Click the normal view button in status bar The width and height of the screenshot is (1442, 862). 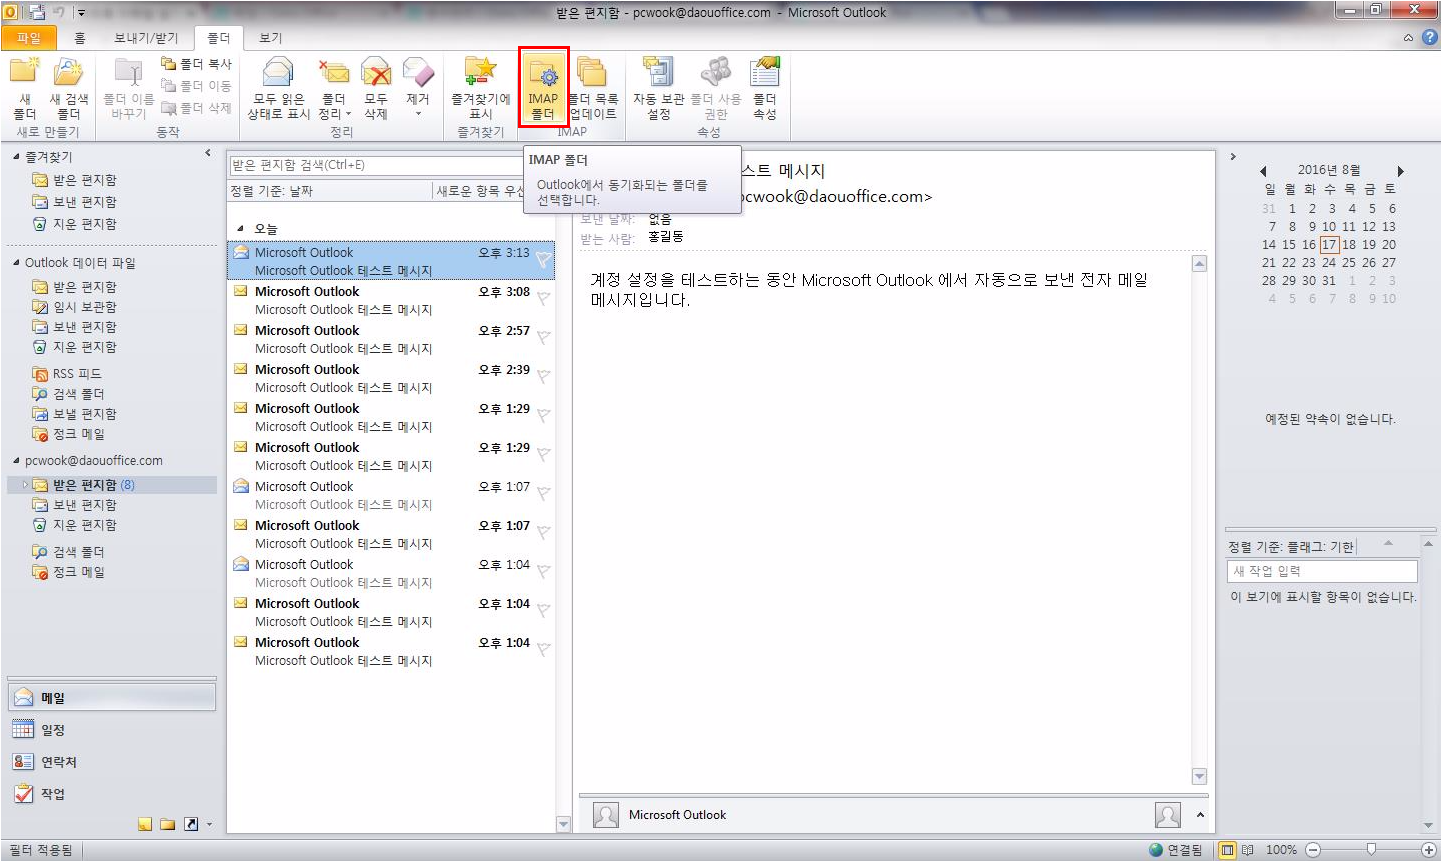[x=1228, y=850]
